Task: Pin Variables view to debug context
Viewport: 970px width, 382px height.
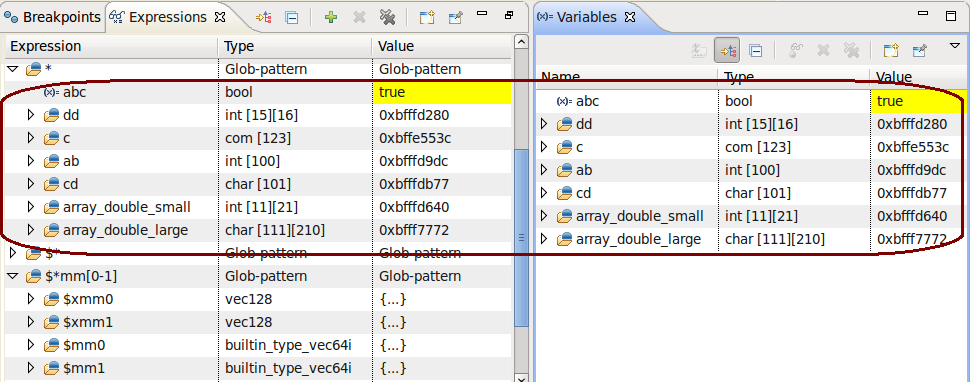Action: (920, 50)
